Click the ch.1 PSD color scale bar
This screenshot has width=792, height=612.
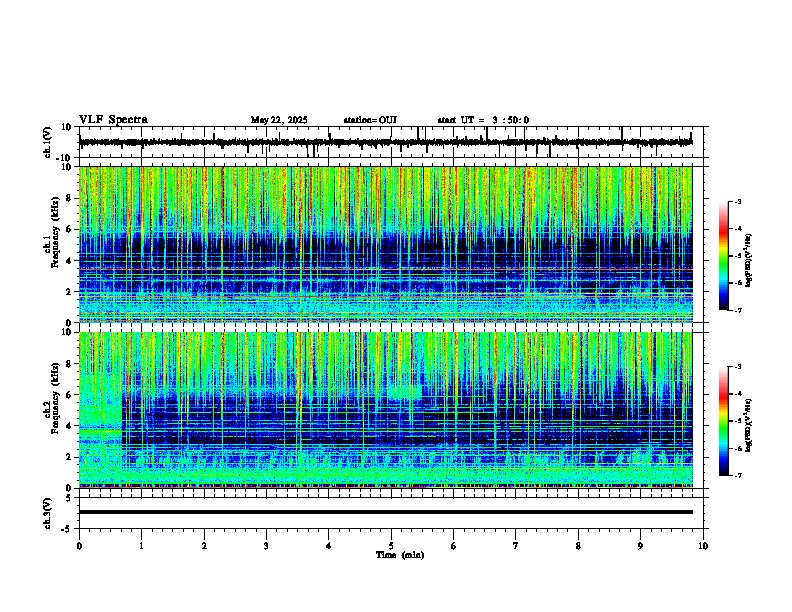point(724,256)
